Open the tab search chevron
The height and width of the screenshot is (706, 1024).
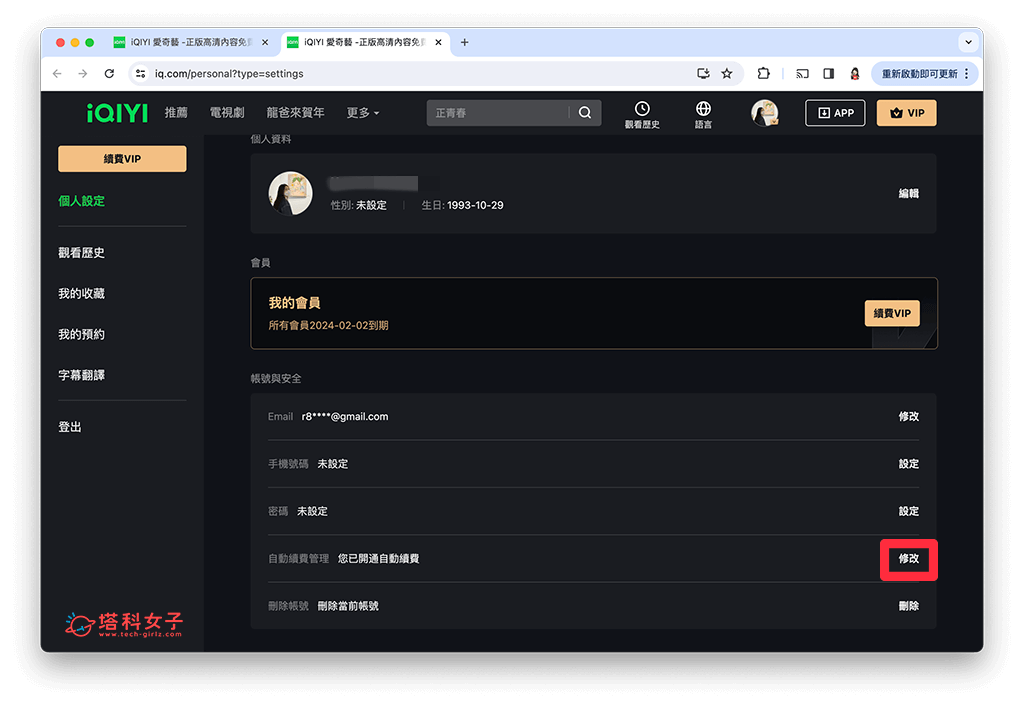click(x=966, y=42)
